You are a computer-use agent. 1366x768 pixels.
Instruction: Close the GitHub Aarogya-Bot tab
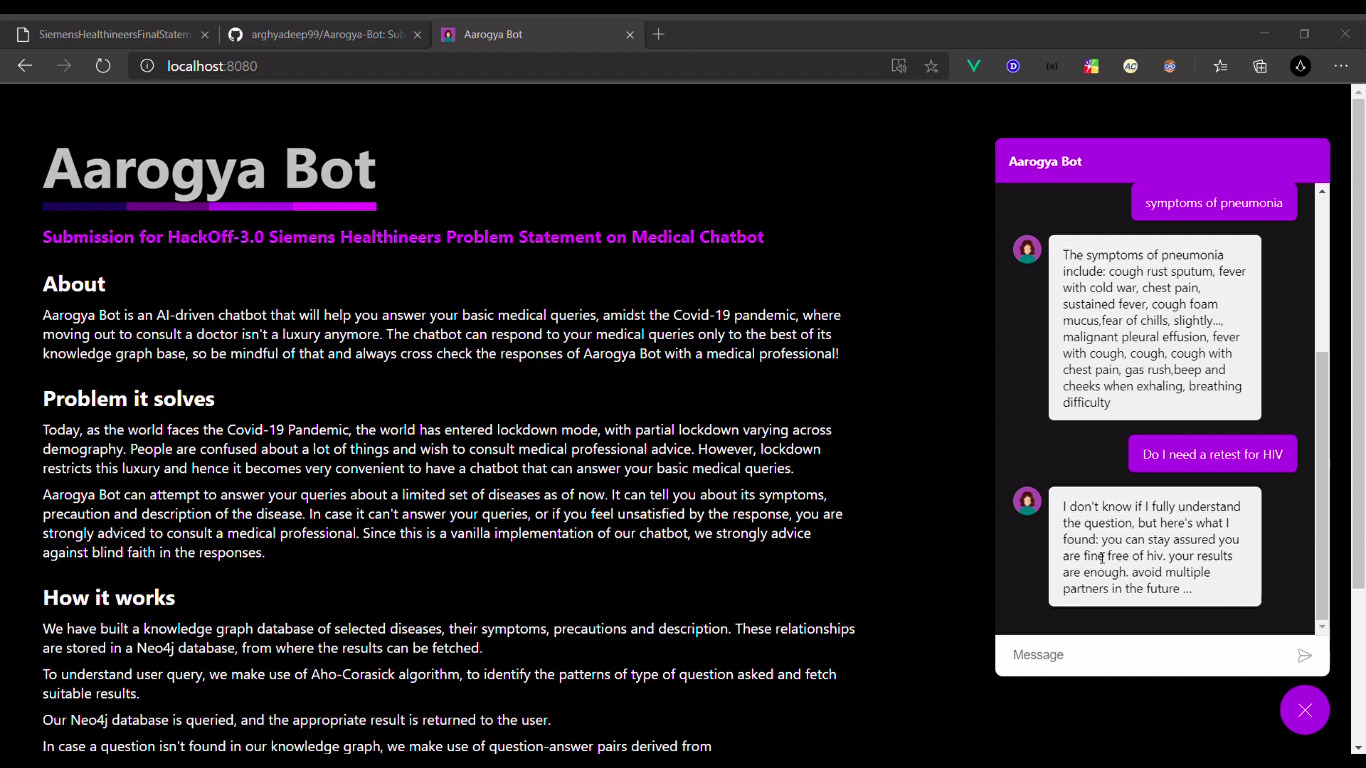pyautogui.click(x=417, y=34)
